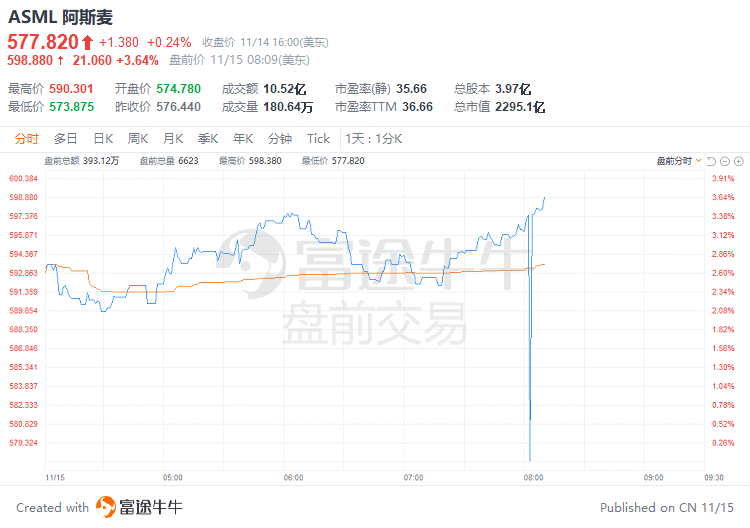The image size is (750, 528).
Task: Open the 周K chart tab
Action: (138, 139)
